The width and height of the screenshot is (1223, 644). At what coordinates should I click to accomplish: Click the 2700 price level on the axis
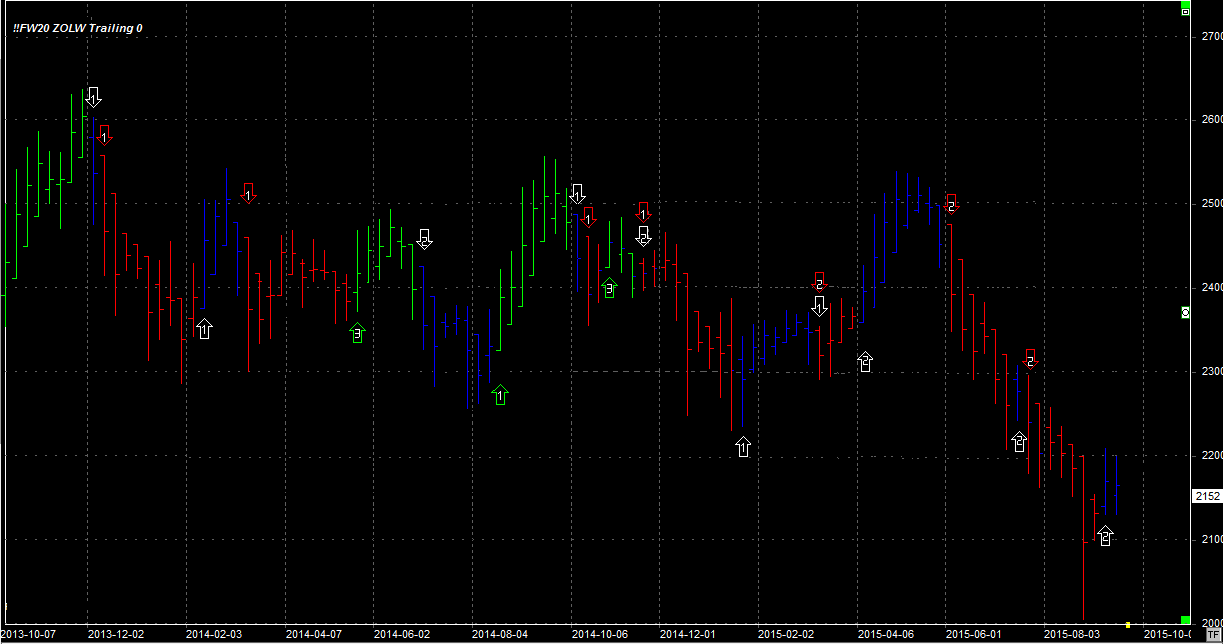click(1211, 36)
